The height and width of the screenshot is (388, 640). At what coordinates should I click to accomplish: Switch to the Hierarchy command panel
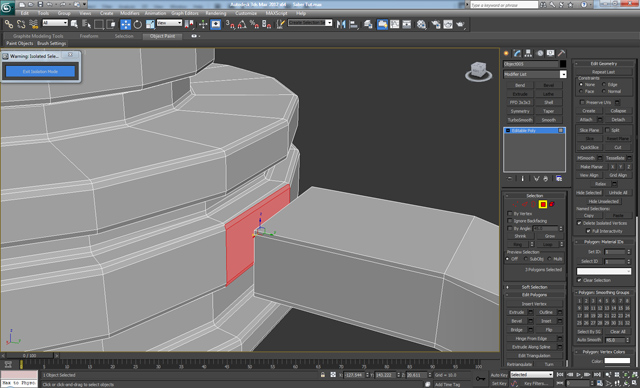pos(529,53)
